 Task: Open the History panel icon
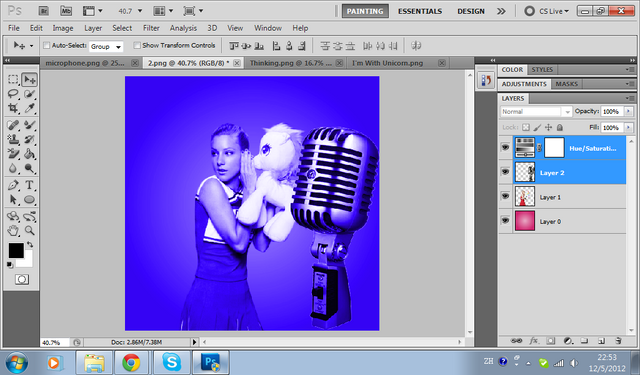(486, 80)
